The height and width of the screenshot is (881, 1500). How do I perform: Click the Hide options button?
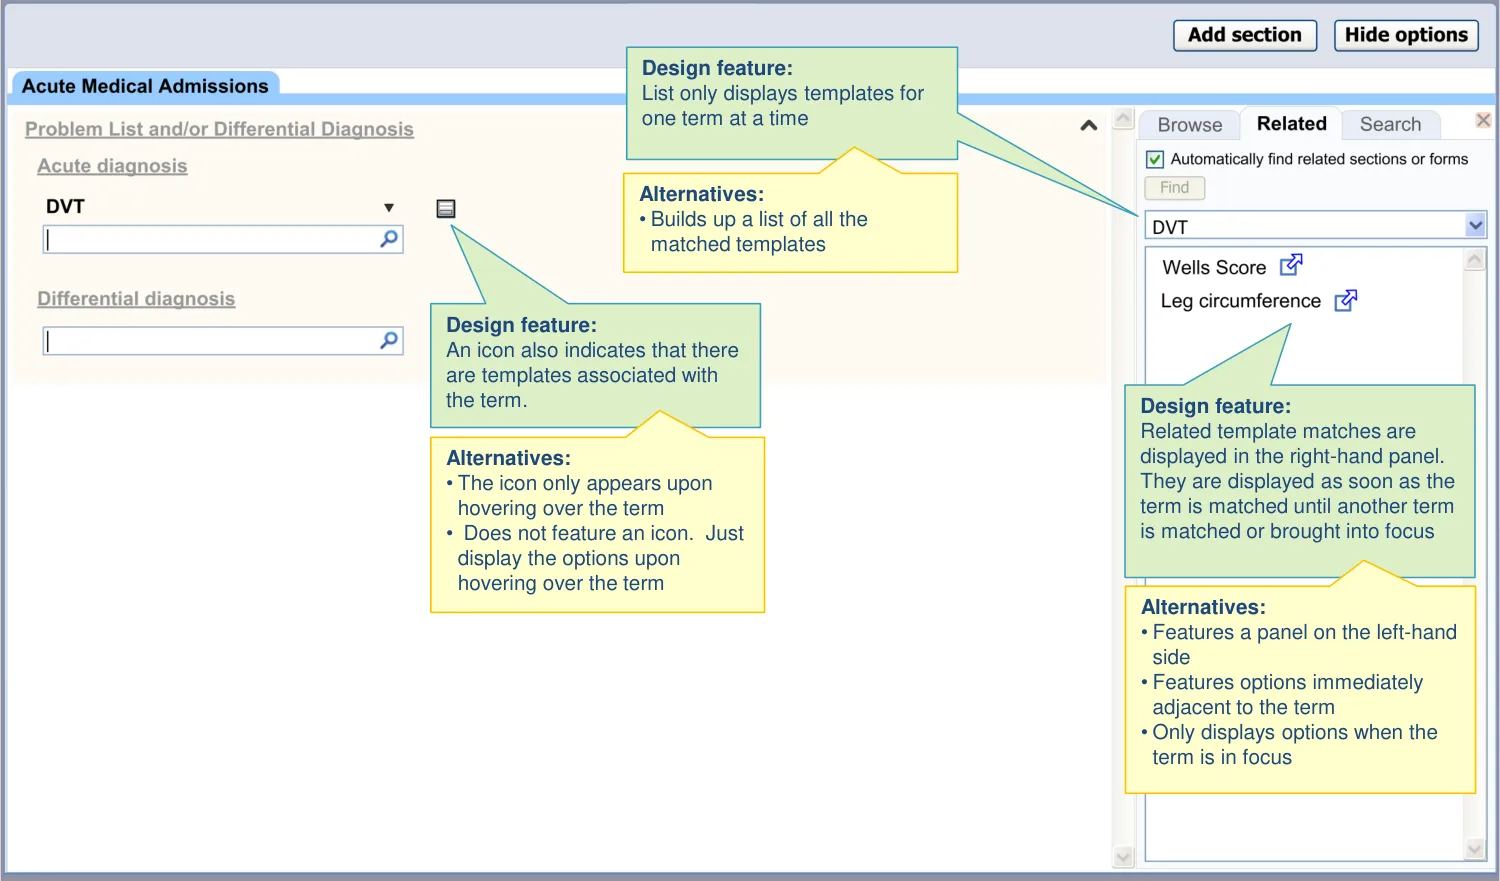click(x=1405, y=35)
